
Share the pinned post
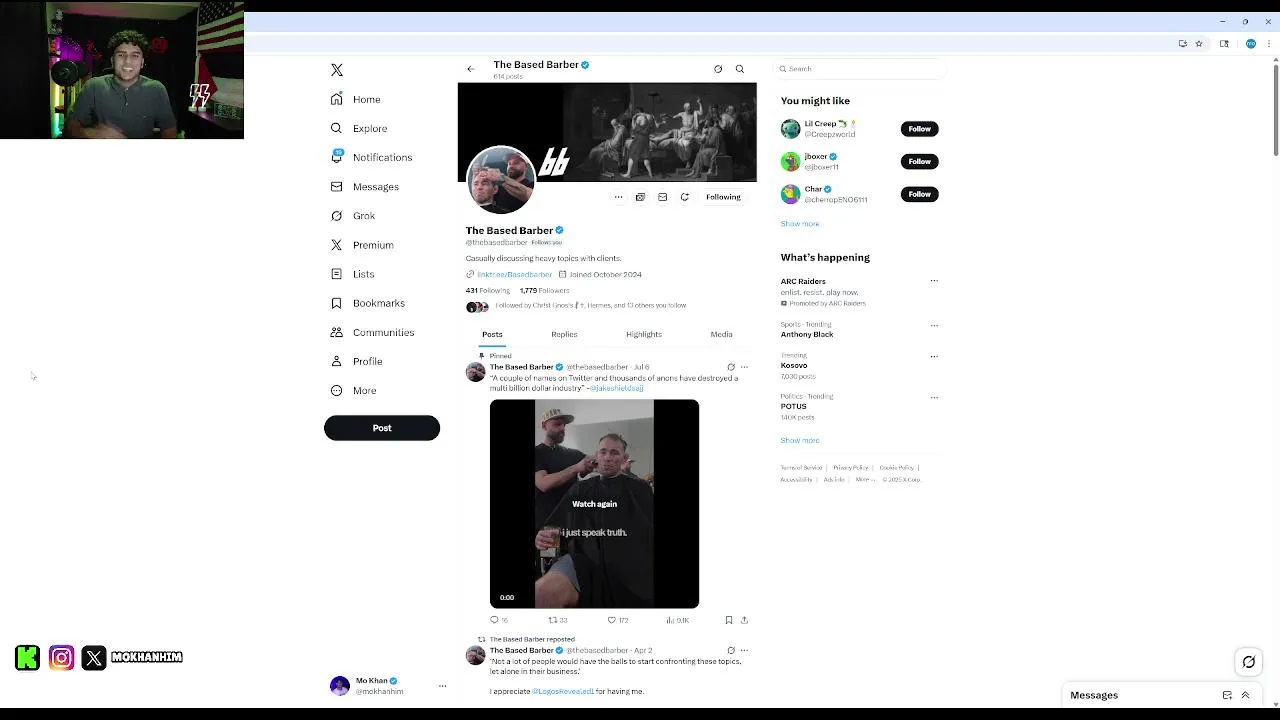744,620
